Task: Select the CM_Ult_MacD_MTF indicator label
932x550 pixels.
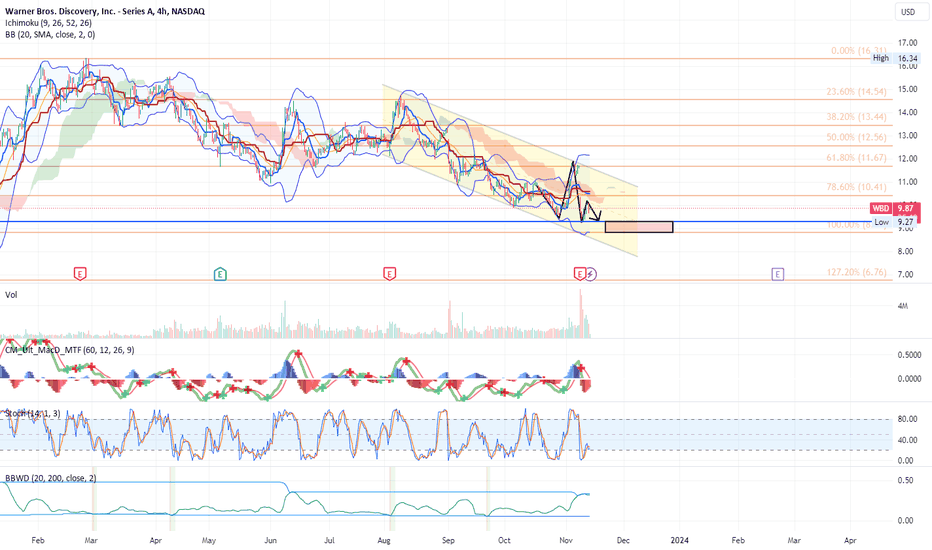Action: coord(70,350)
